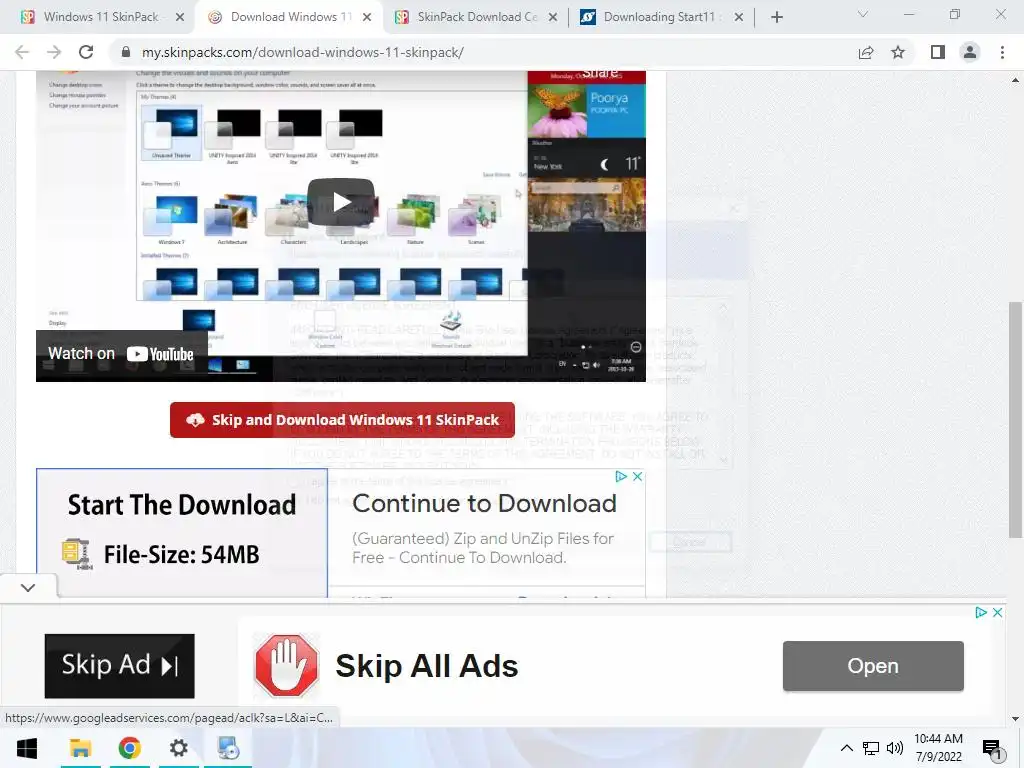The image size is (1024, 768).
Task: Open Settings gear on taskbar
Action: [178, 748]
